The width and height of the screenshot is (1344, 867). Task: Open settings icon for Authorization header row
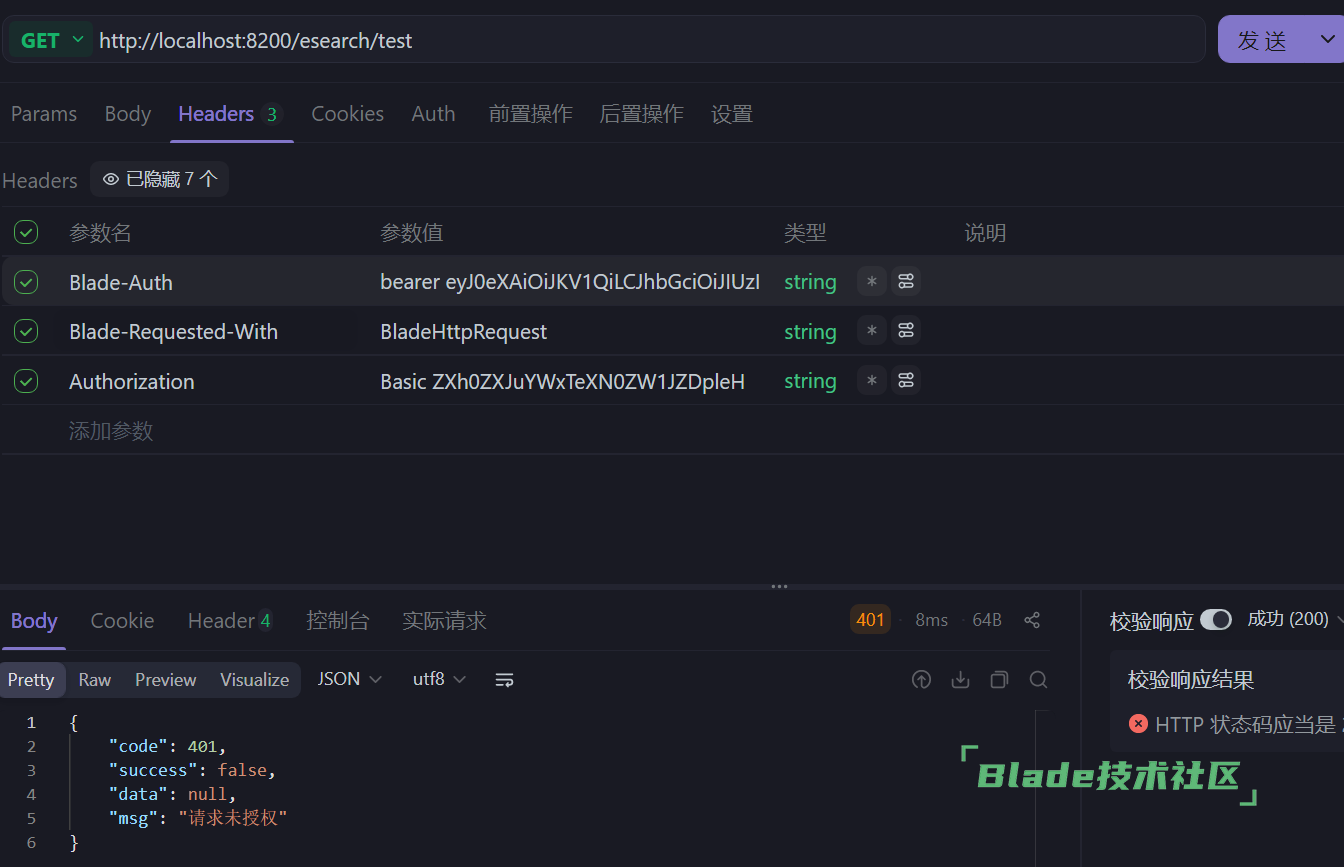click(x=906, y=381)
